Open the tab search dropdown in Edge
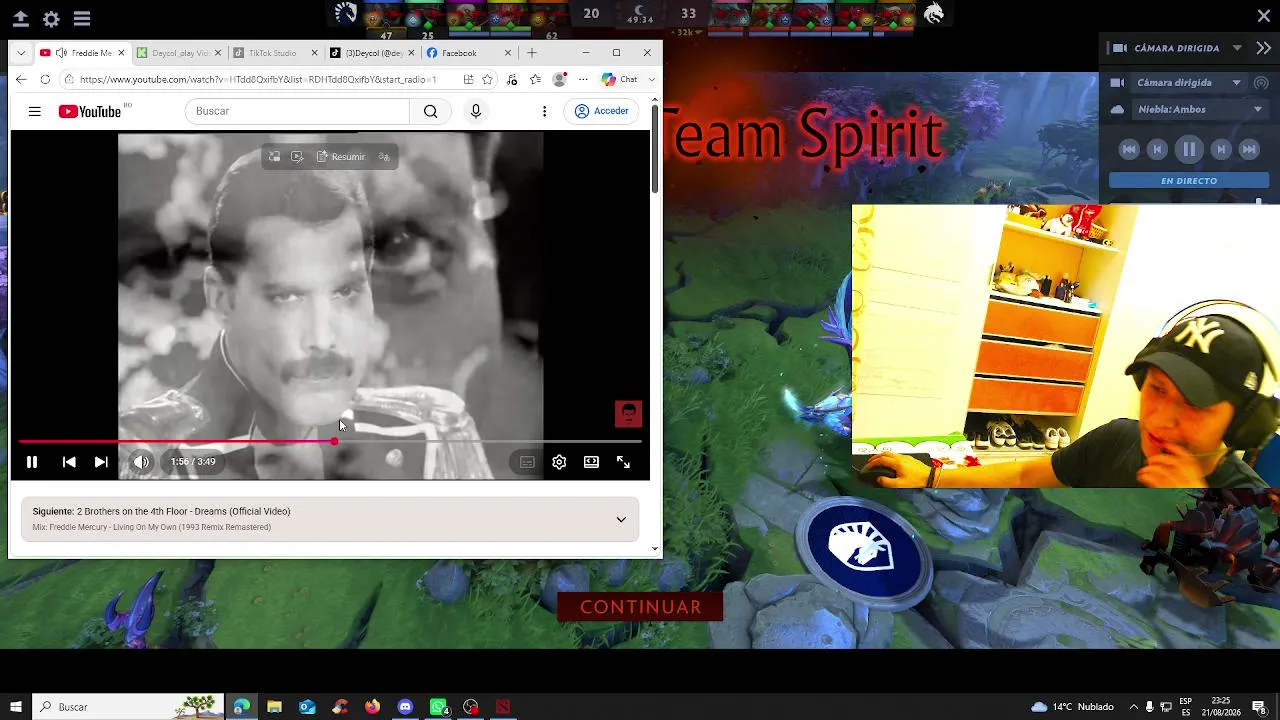 [x=21, y=53]
